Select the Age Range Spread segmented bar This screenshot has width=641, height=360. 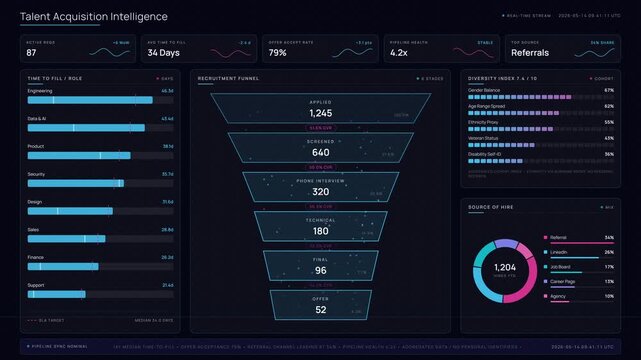tap(541, 113)
